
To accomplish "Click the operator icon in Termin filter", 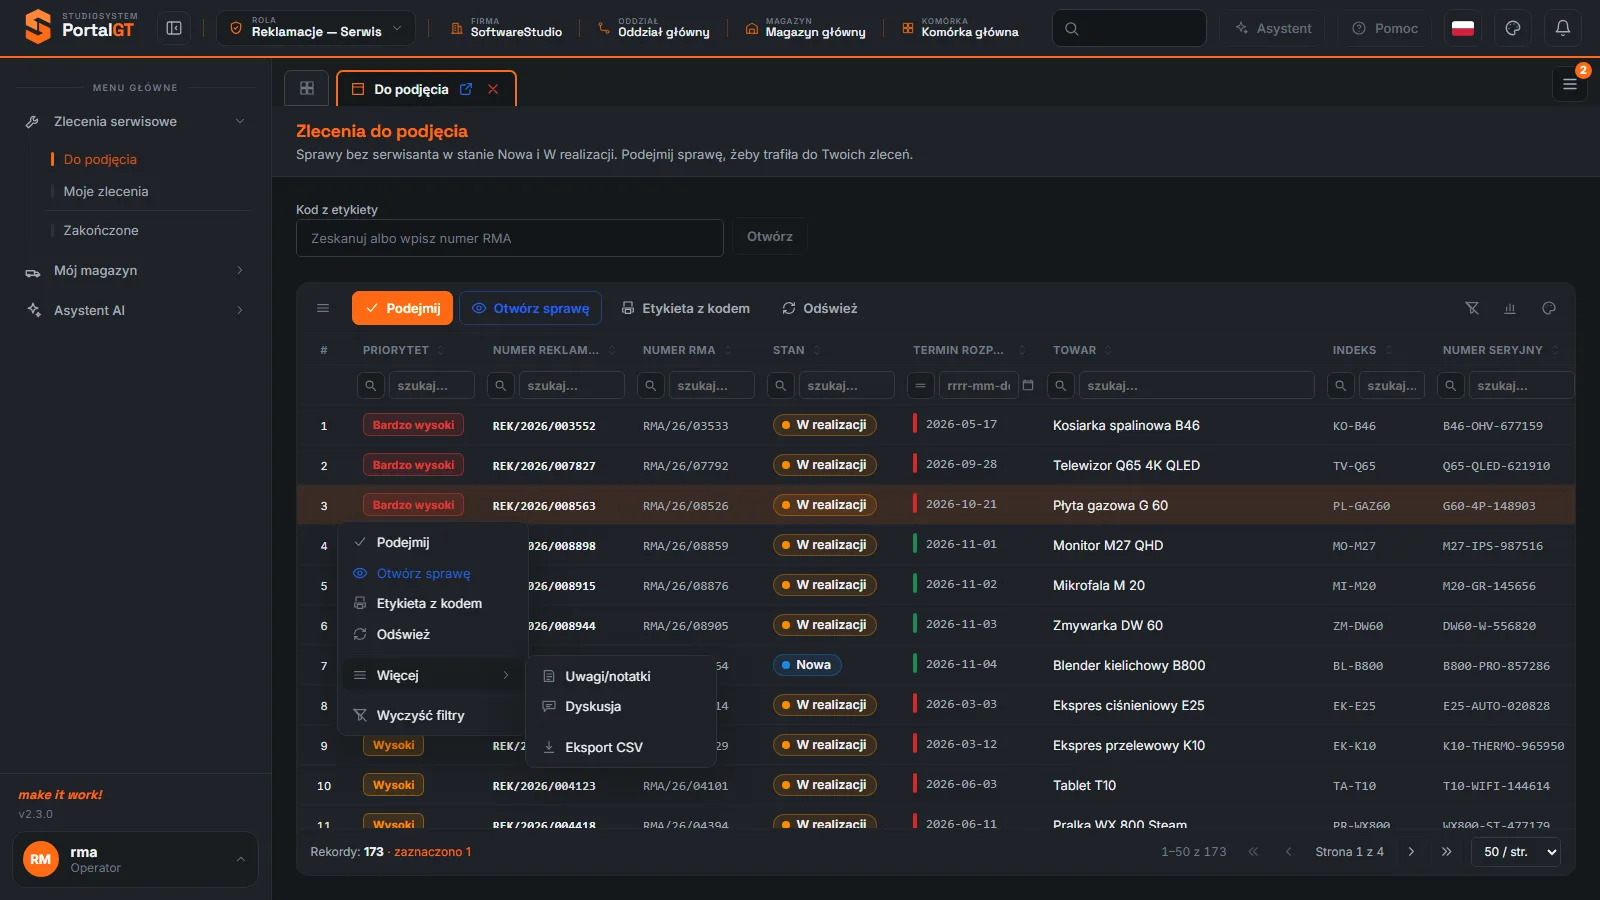I will click(x=921, y=385).
